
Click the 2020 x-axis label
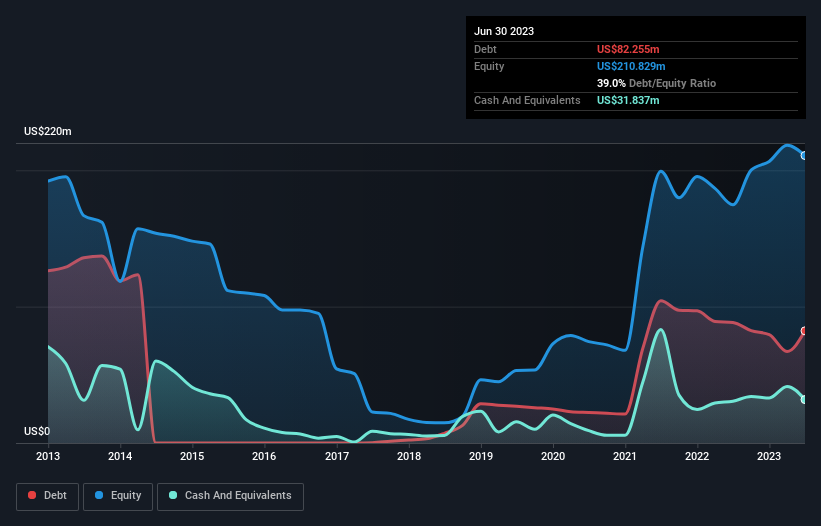[x=553, y=456]
